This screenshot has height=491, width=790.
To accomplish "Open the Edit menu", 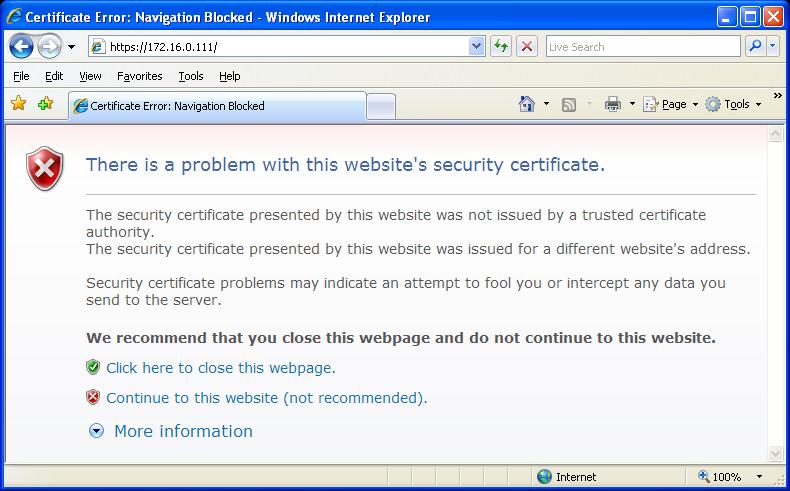I will click(x=54, y=76).
